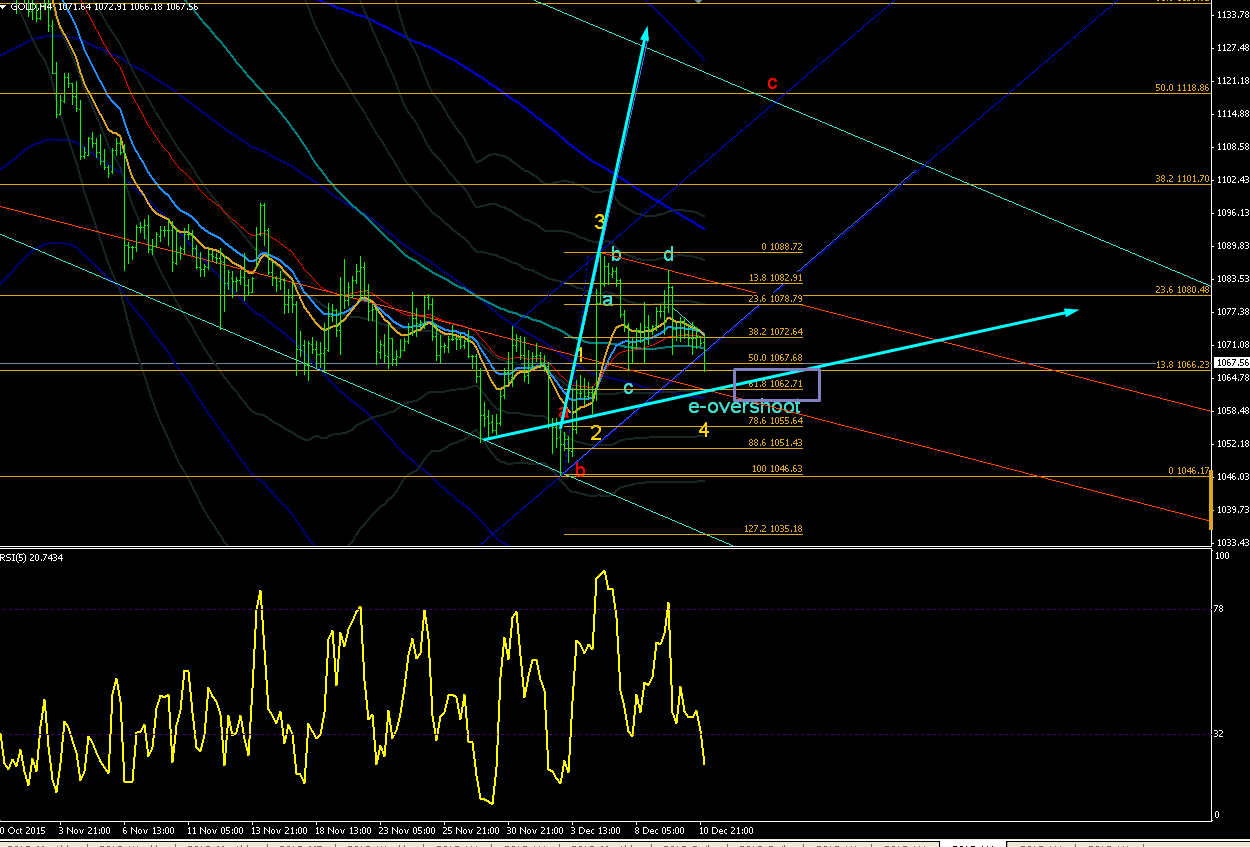
Task: Select the red 'b' label near 1046.63
Action: (x=580, y=470)
